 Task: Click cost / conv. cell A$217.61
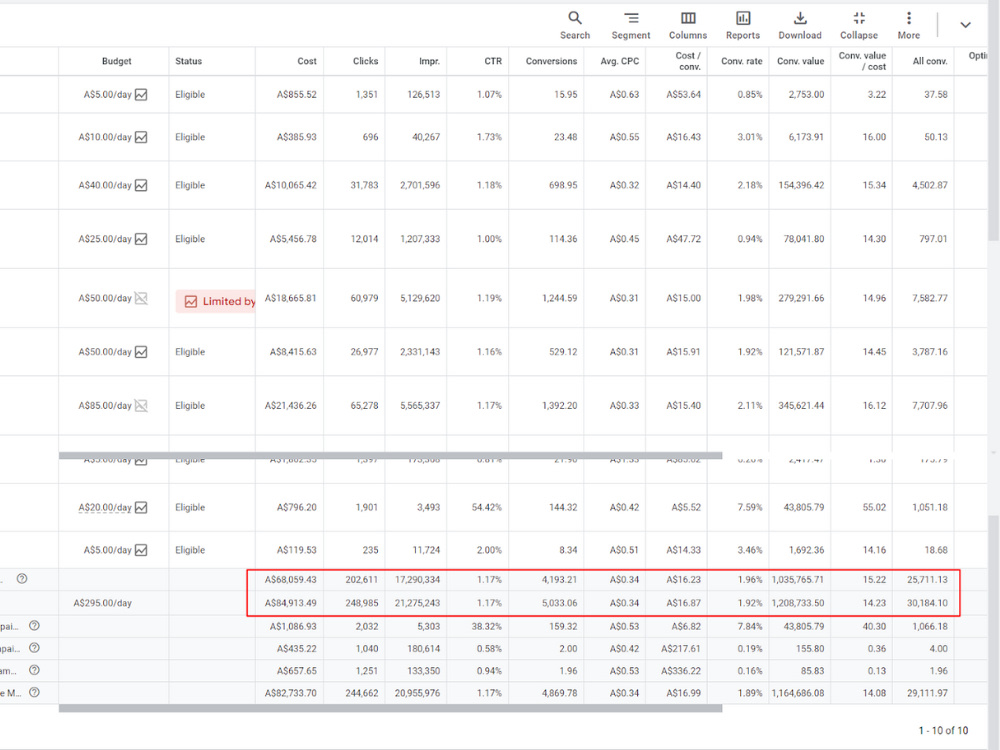tap(680, 649)
